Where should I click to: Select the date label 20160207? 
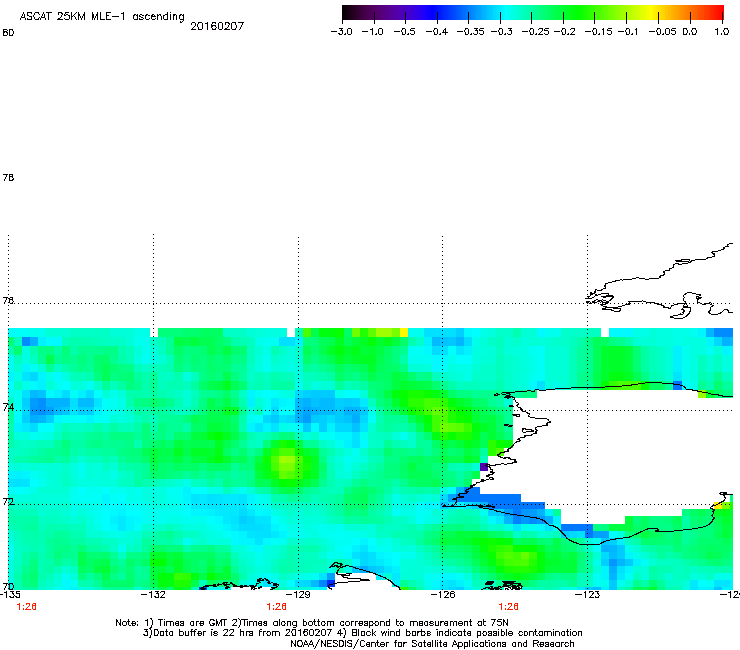coord(217,26)
